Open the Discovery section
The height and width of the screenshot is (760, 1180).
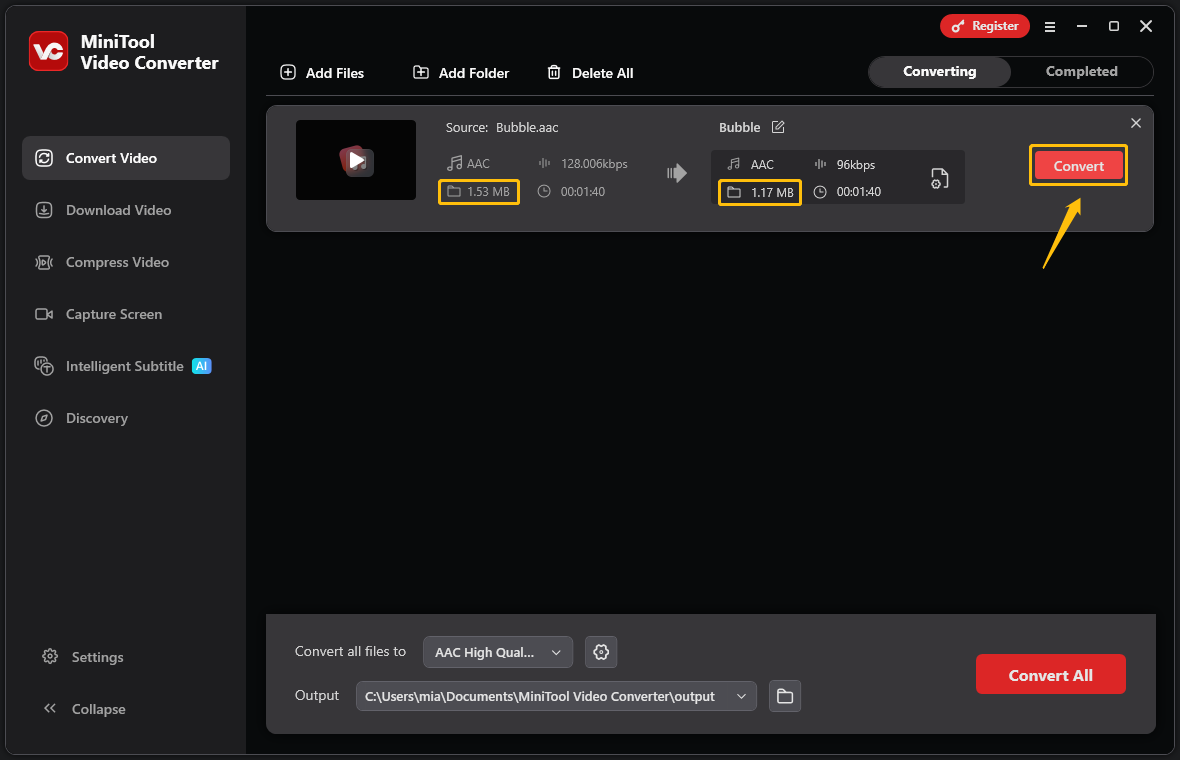126,418
